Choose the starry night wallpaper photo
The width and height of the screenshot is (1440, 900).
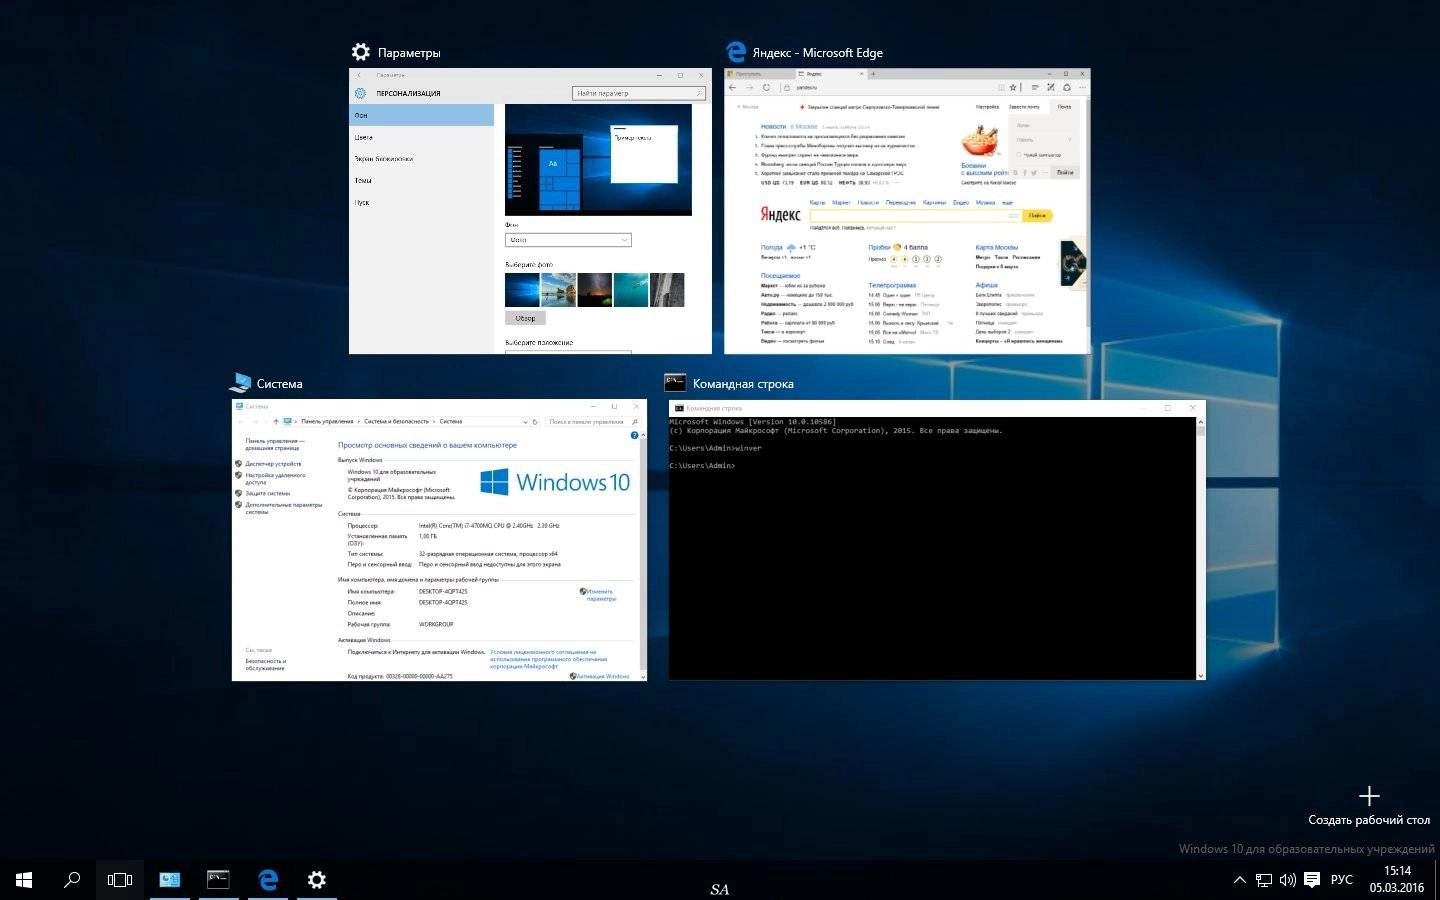tap(595, 290)
